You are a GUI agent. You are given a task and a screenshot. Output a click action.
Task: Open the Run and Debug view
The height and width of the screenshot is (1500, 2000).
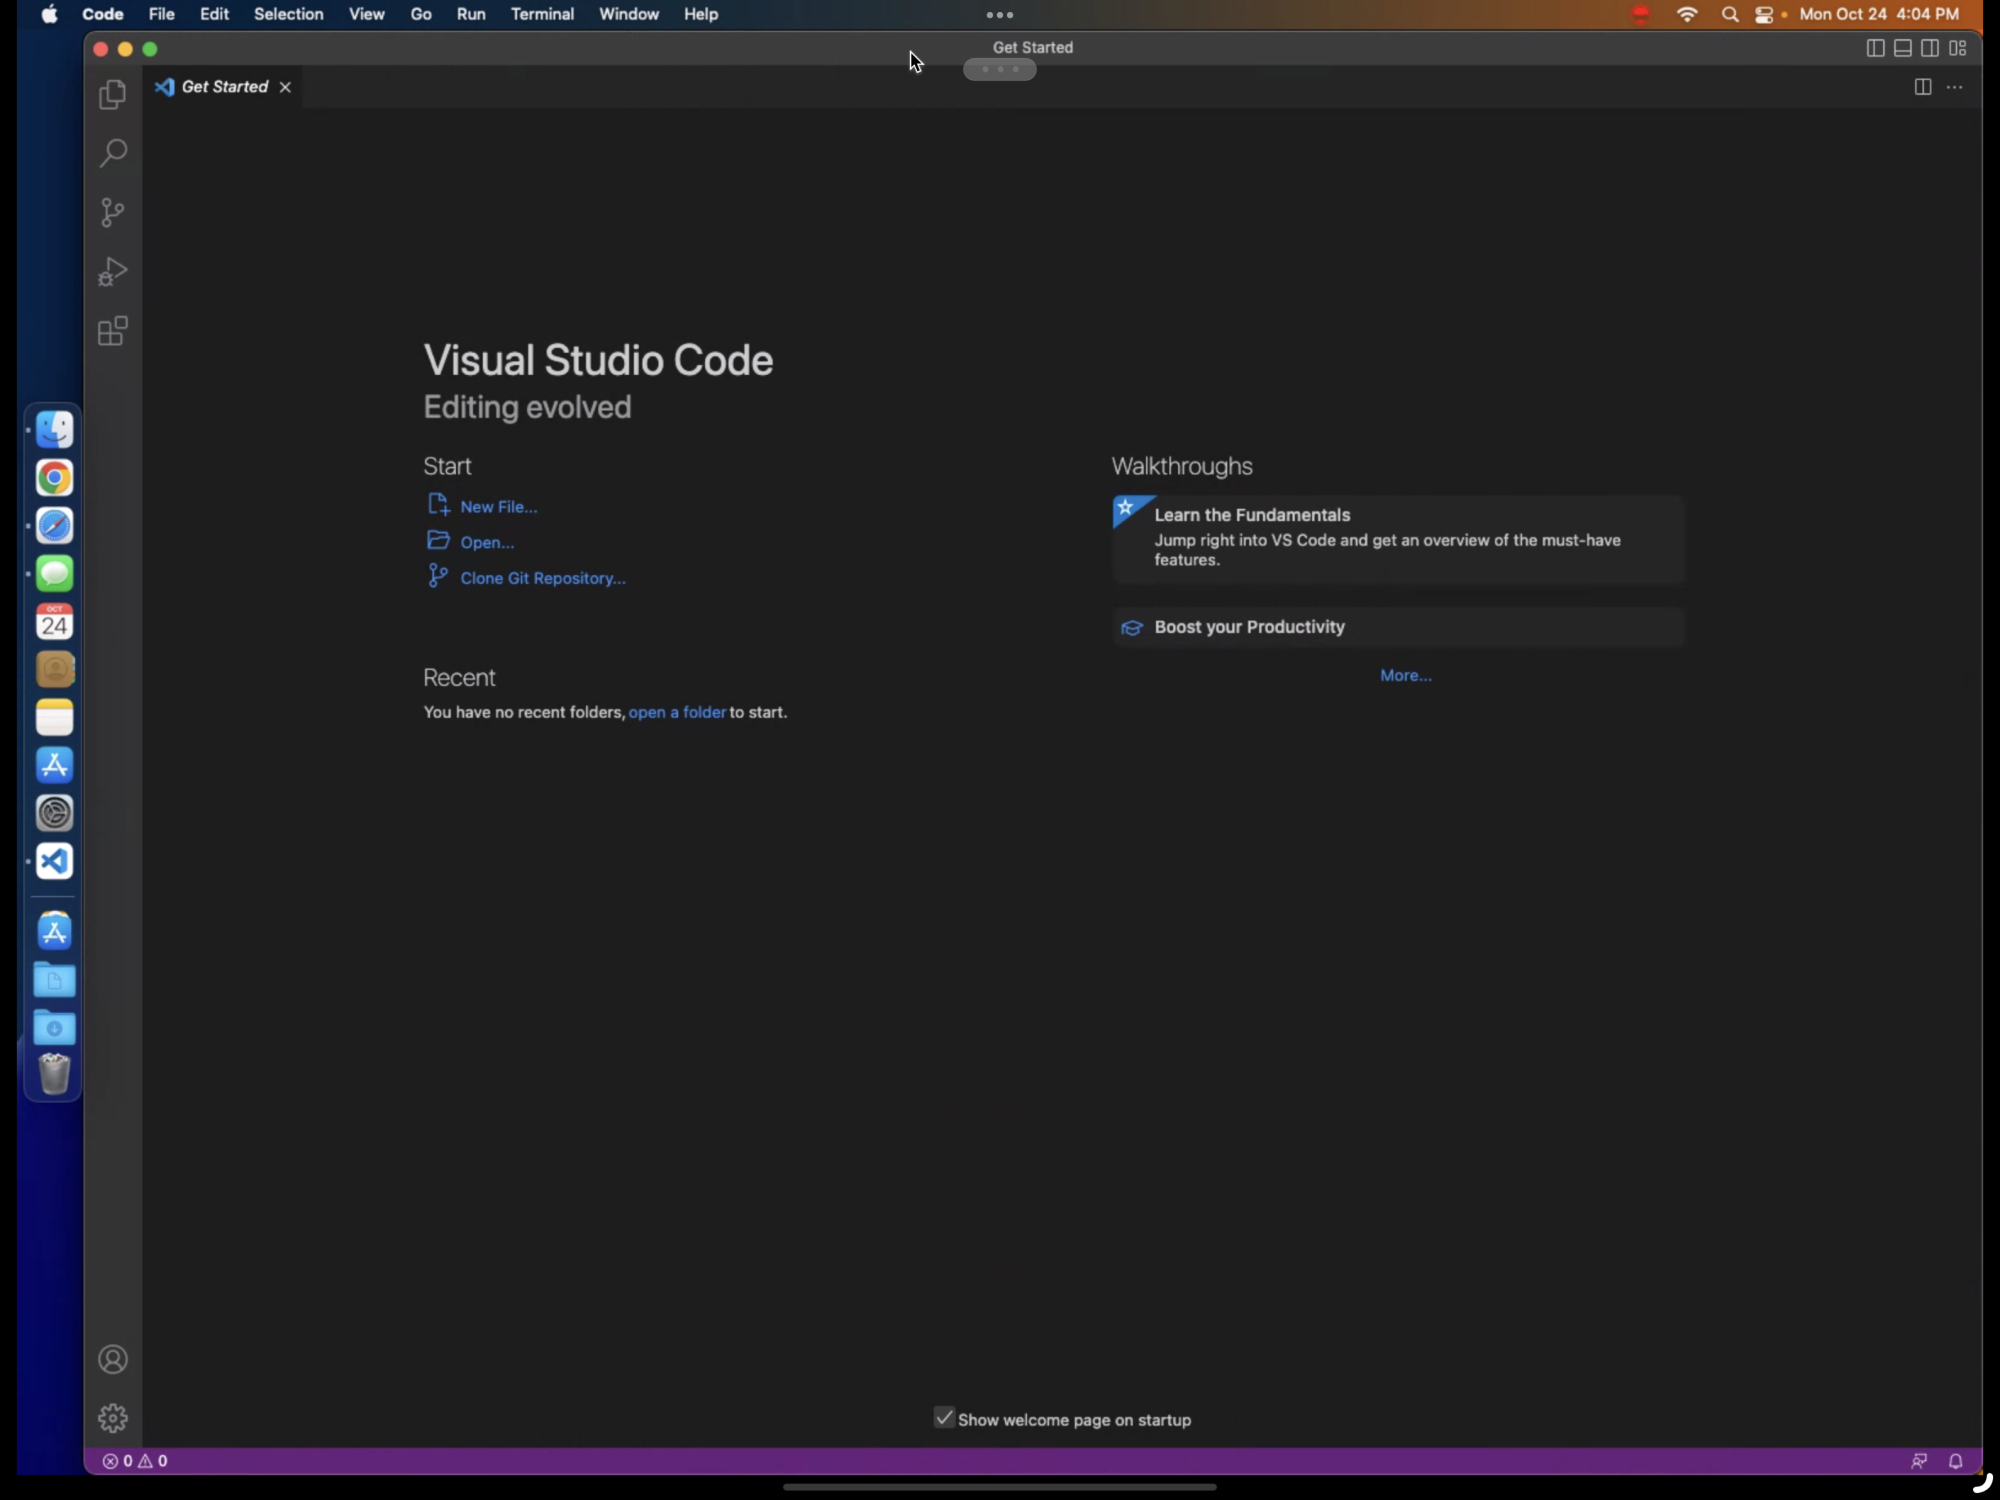[113, 272]
